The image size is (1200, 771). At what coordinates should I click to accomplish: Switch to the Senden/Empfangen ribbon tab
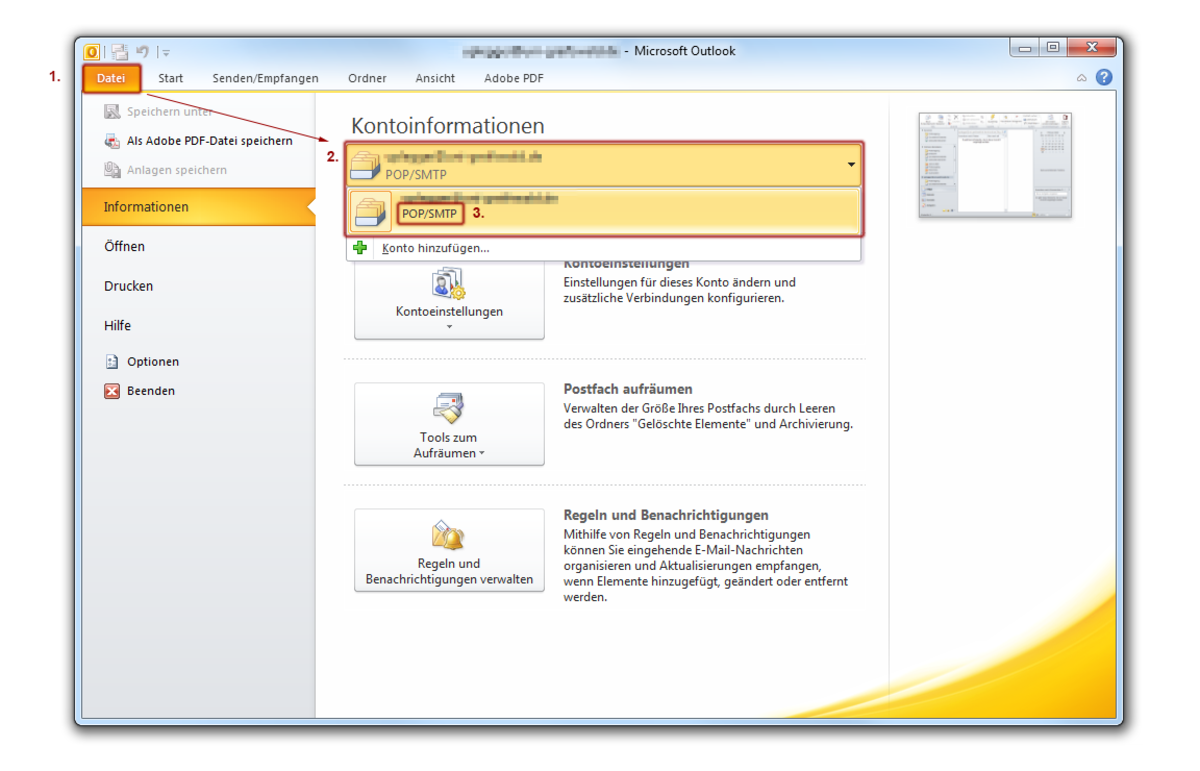point(265,78)
